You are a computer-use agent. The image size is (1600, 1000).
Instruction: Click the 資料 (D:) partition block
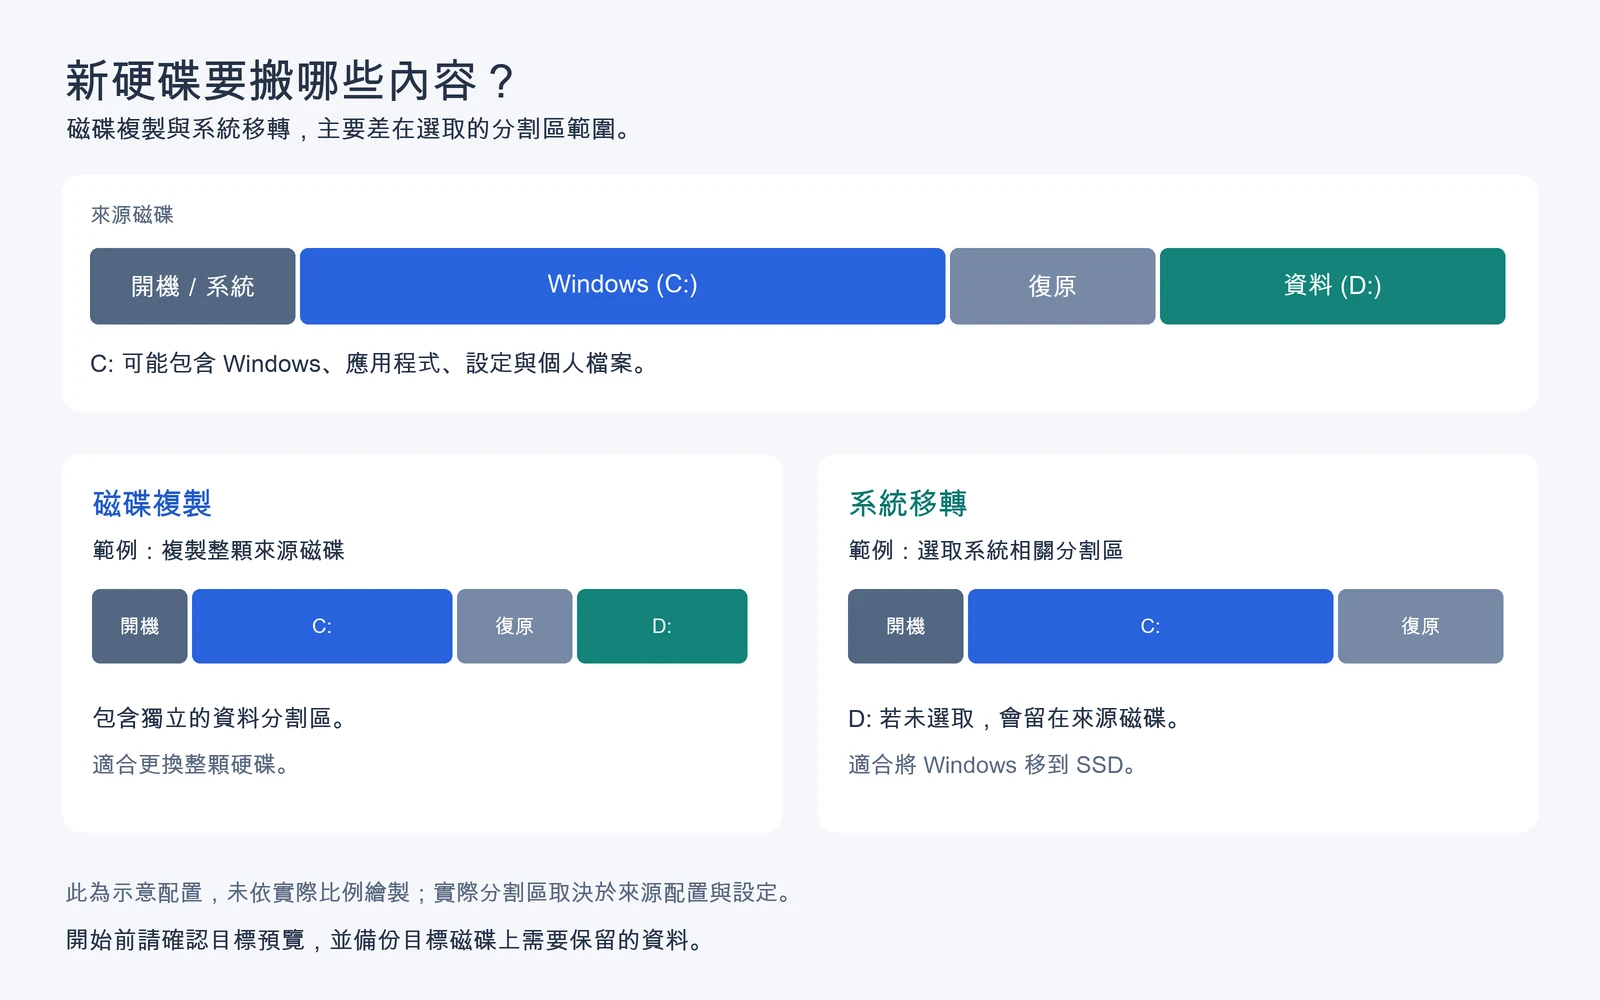(x=1332, y=286)
